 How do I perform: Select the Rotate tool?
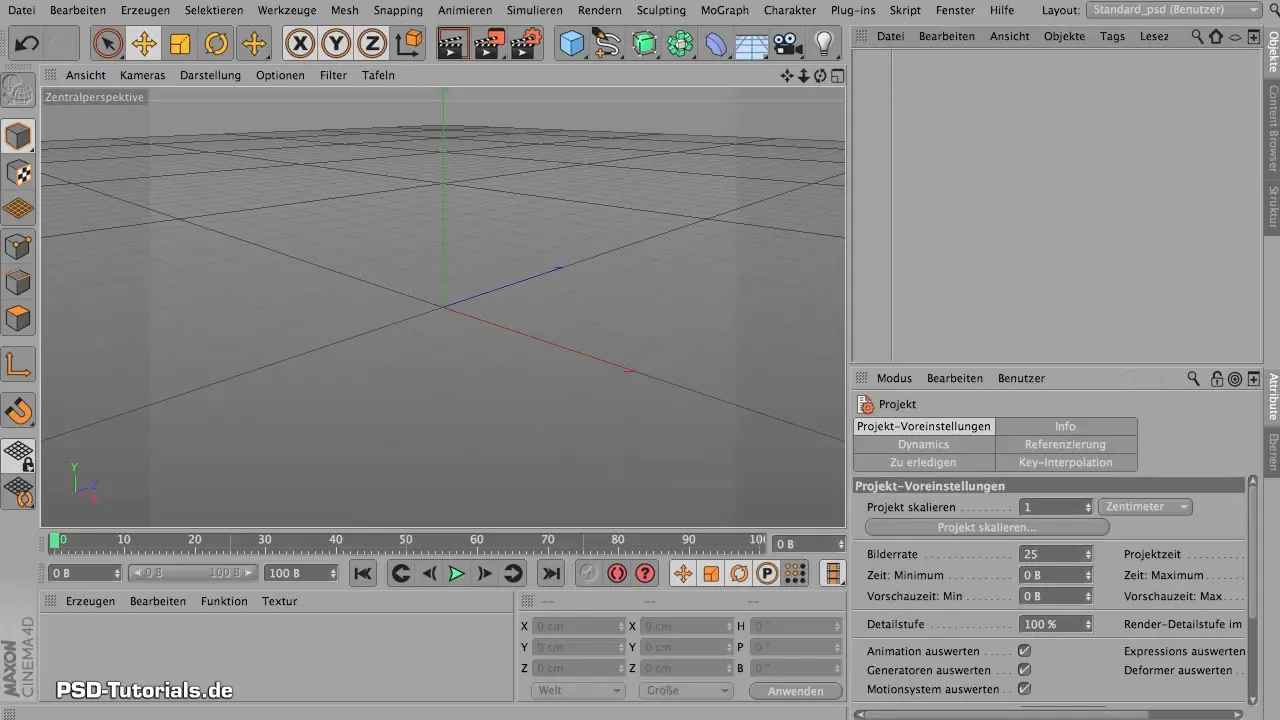pyautogui.click(x=216, y=44)
